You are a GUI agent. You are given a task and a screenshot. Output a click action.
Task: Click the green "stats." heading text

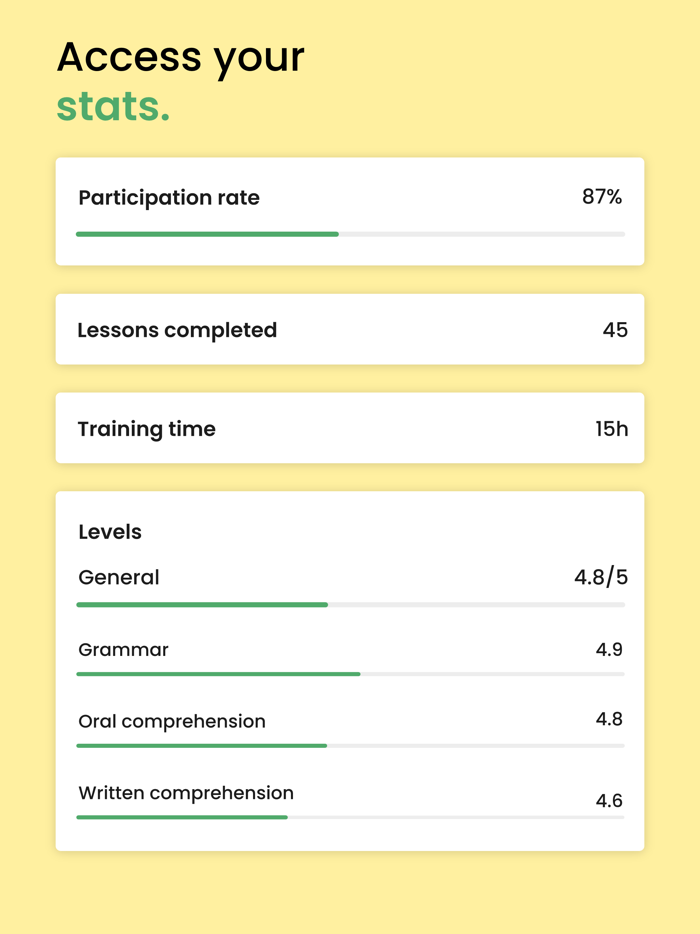[x=113, y=107]
